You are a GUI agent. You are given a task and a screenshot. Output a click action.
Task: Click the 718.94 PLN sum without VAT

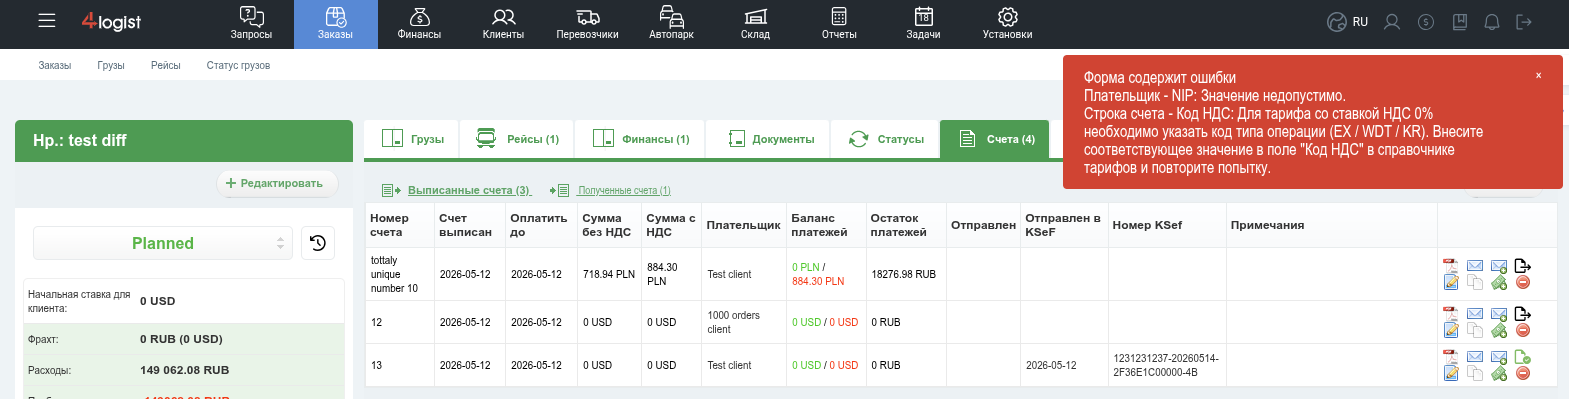(609, 274)
